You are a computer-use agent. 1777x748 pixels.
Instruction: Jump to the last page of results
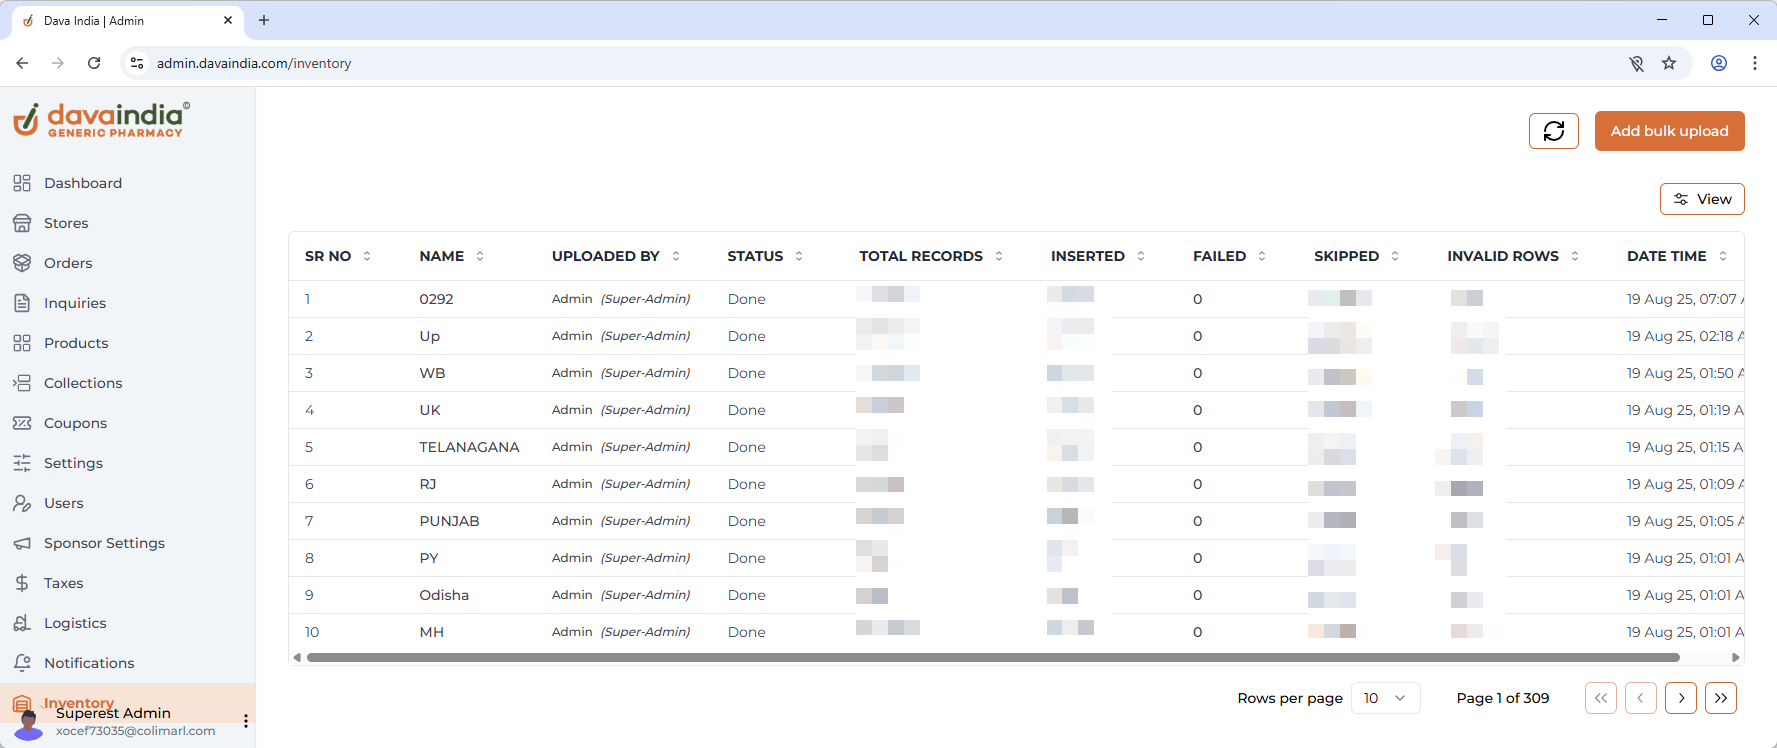[x=1720, y=698]
